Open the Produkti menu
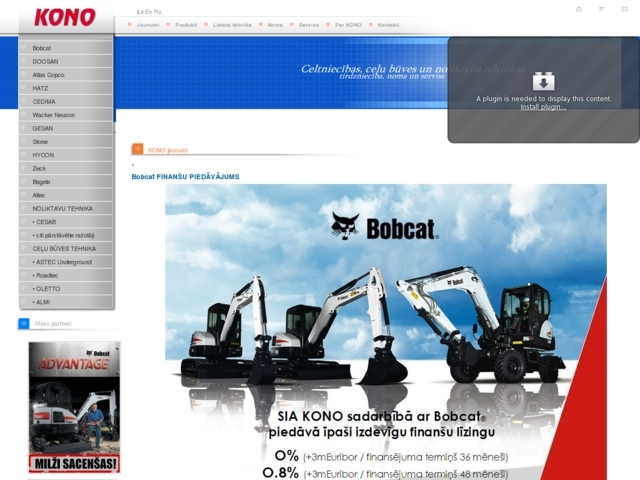 pos(186,24)
